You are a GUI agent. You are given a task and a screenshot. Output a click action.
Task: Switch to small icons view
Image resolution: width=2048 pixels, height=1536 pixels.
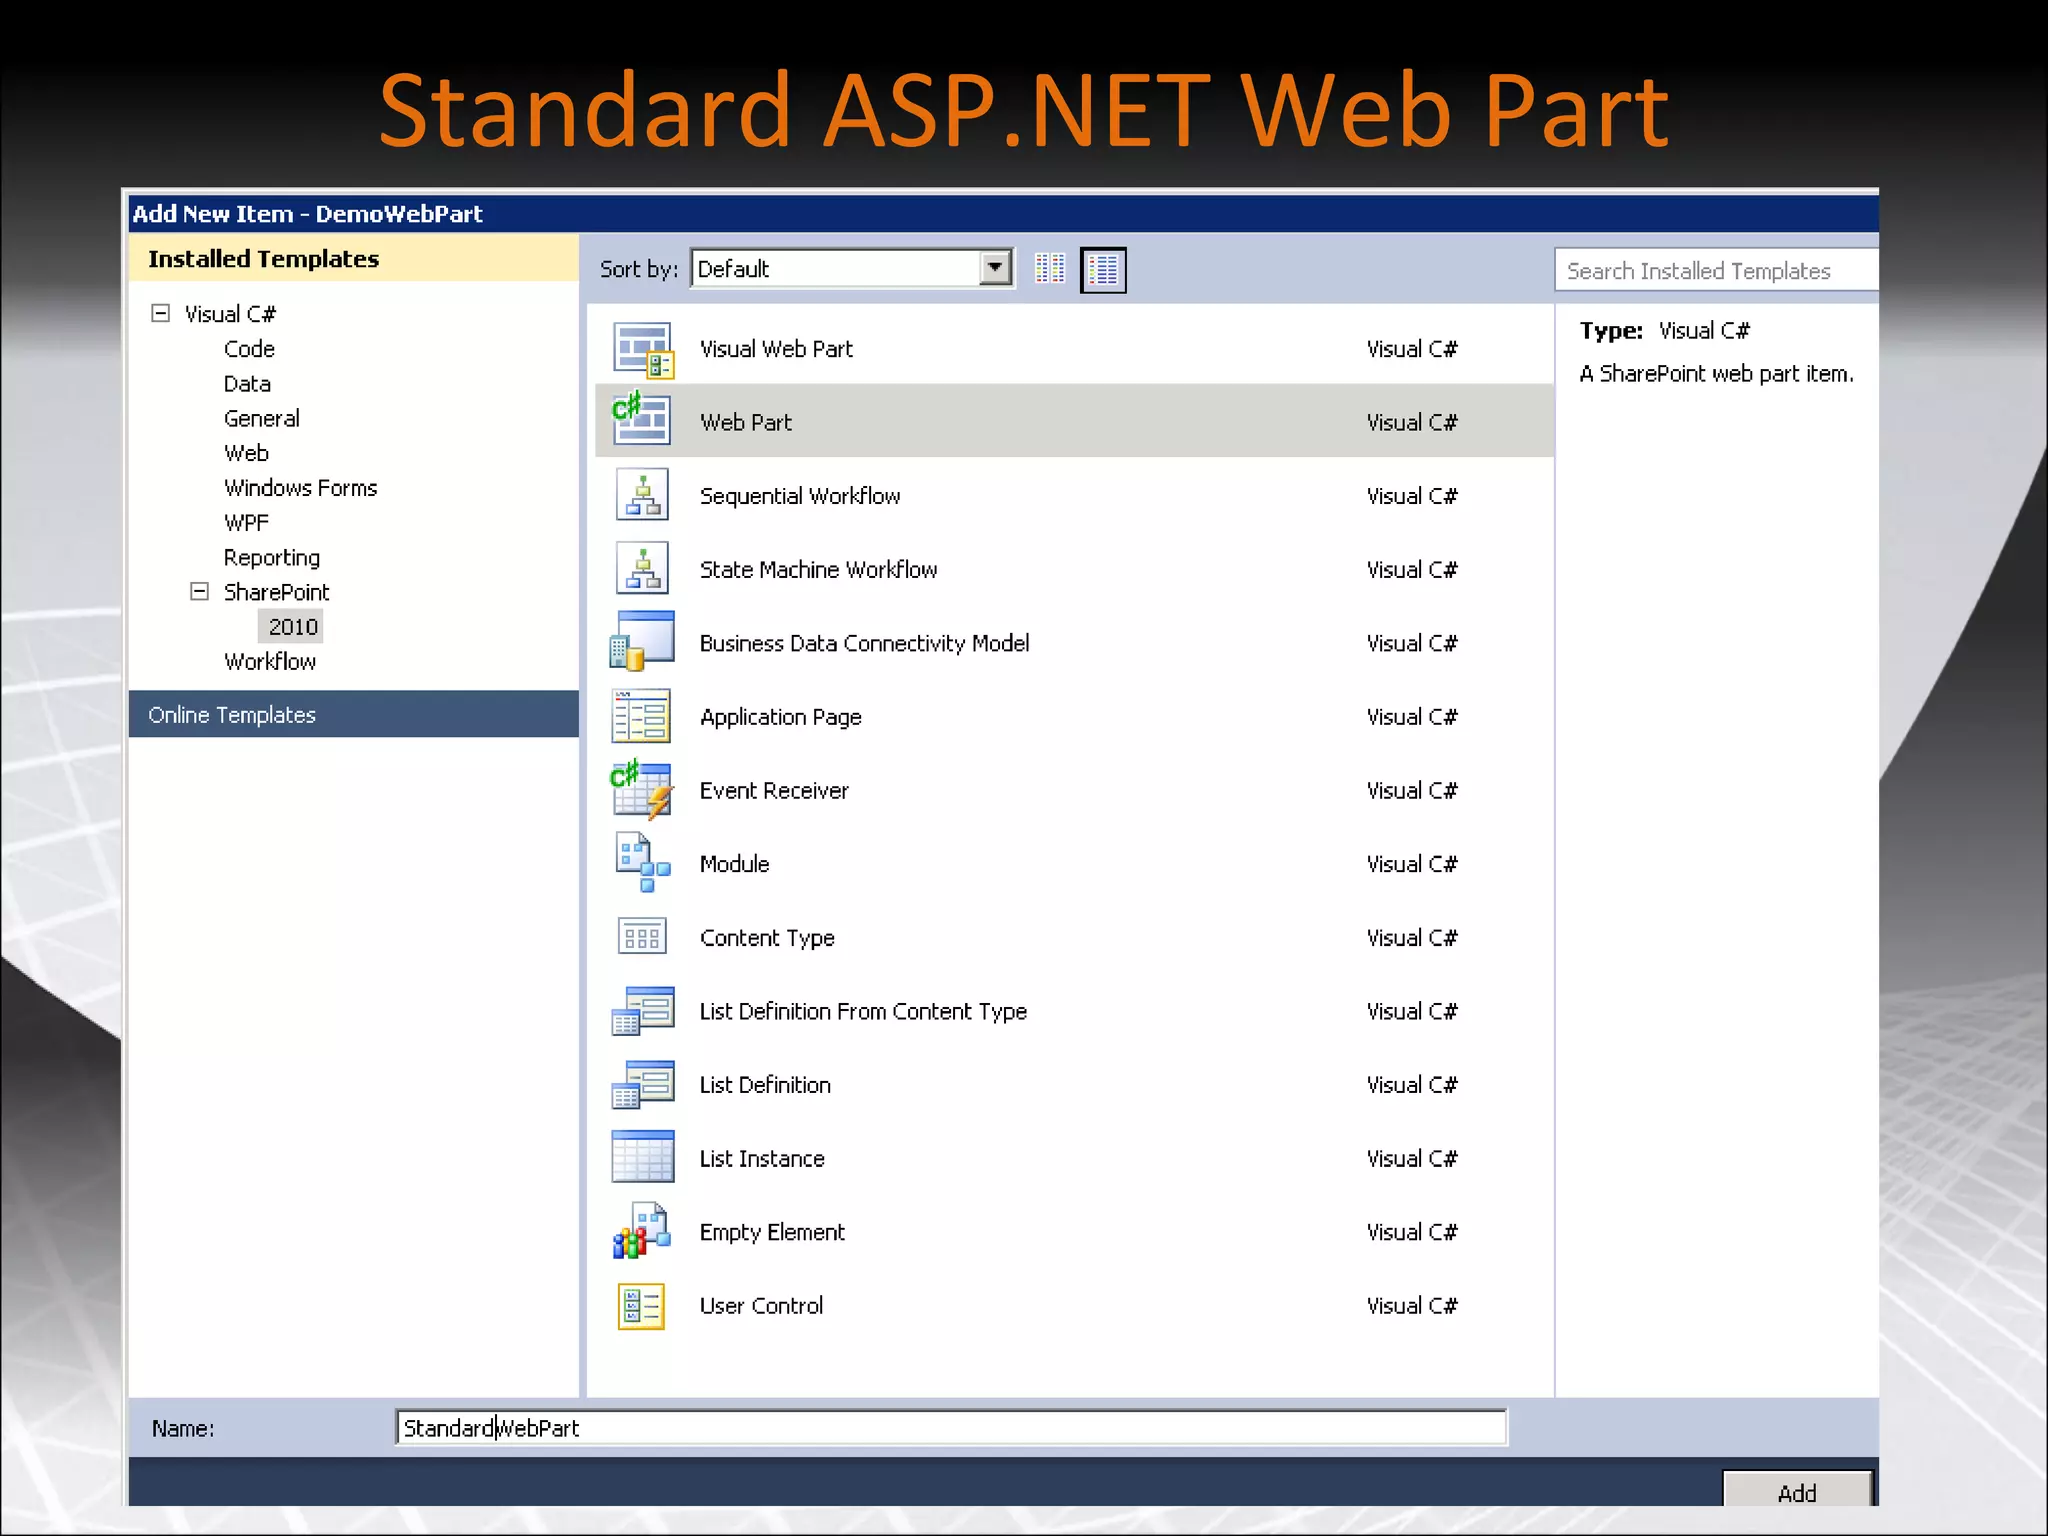pos(1050,269)
